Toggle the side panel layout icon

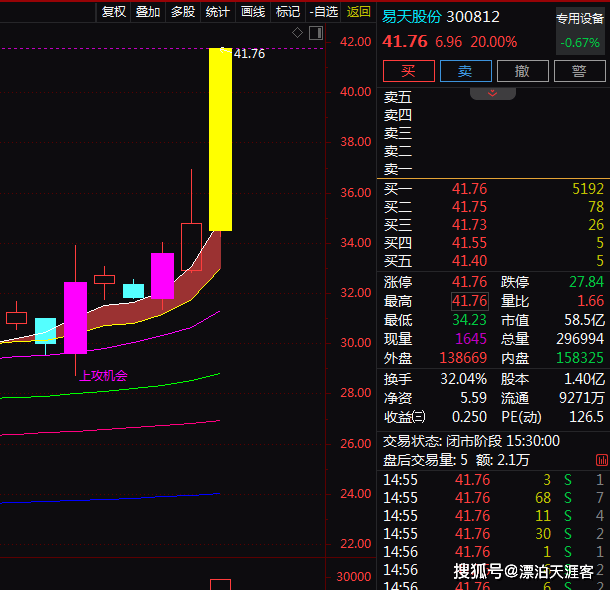315,33
